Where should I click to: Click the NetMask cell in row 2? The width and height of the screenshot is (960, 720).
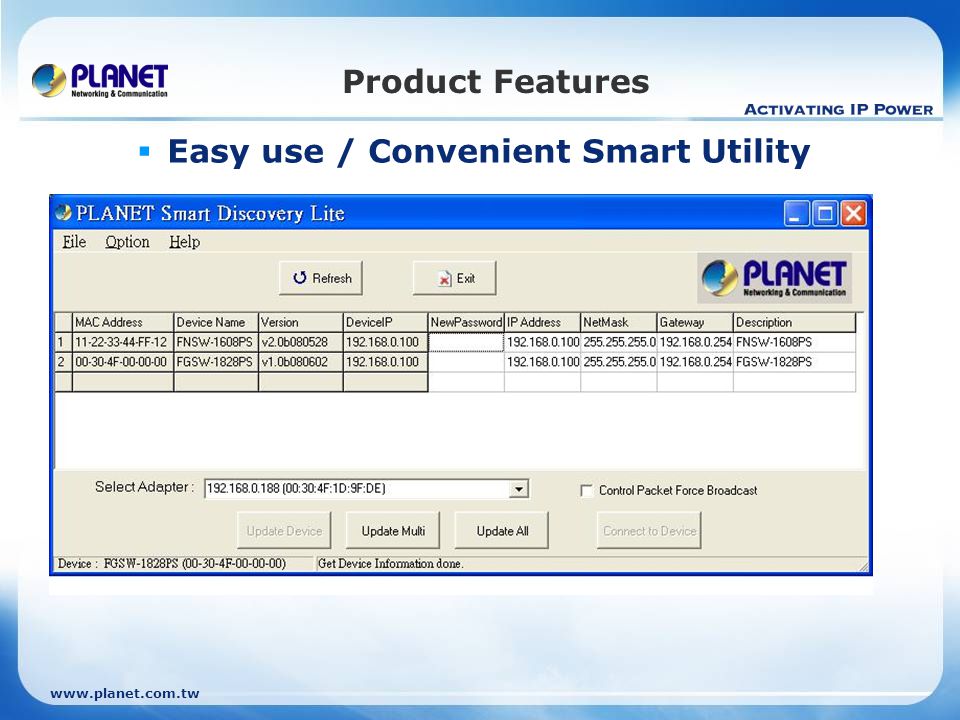click(x=619, y=362)
